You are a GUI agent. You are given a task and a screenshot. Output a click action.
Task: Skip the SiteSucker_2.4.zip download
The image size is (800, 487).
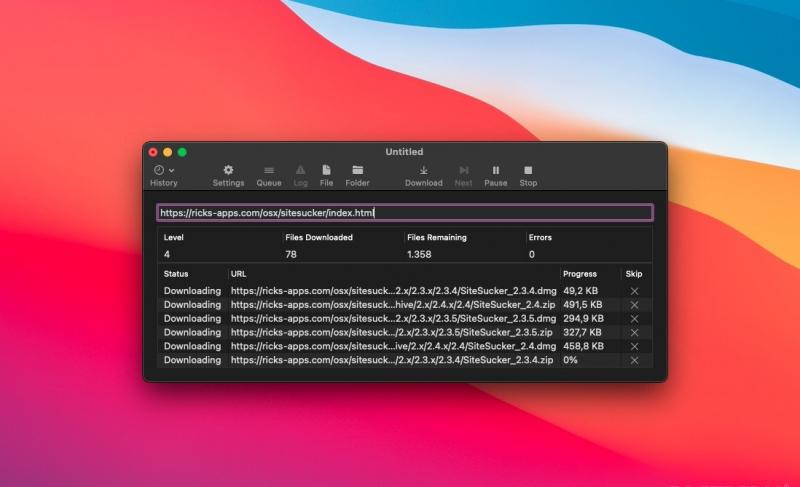(634, 305)
